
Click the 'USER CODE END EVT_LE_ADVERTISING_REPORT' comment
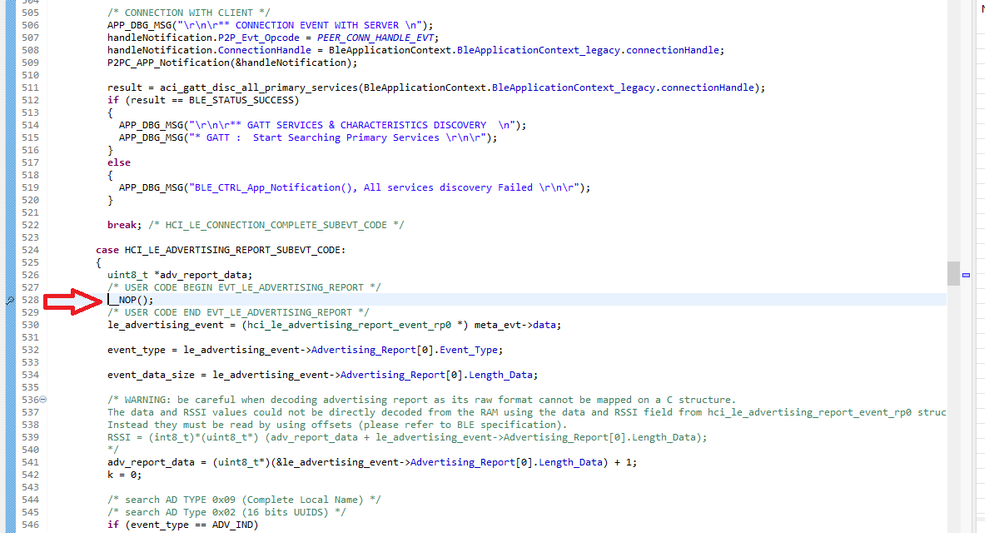[238, 312]
